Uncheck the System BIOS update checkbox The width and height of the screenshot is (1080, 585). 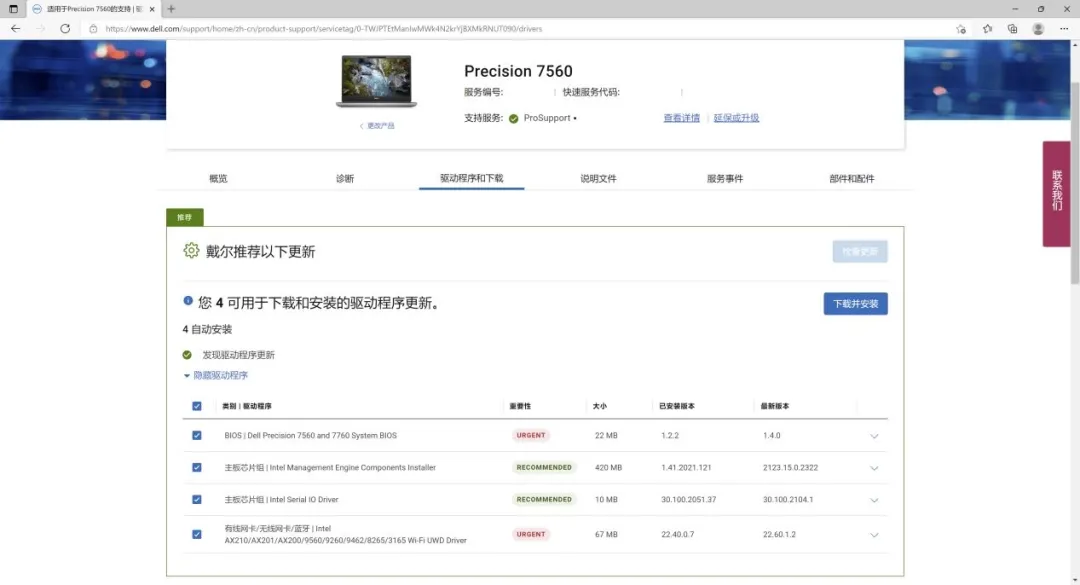[x=197, y=435]
